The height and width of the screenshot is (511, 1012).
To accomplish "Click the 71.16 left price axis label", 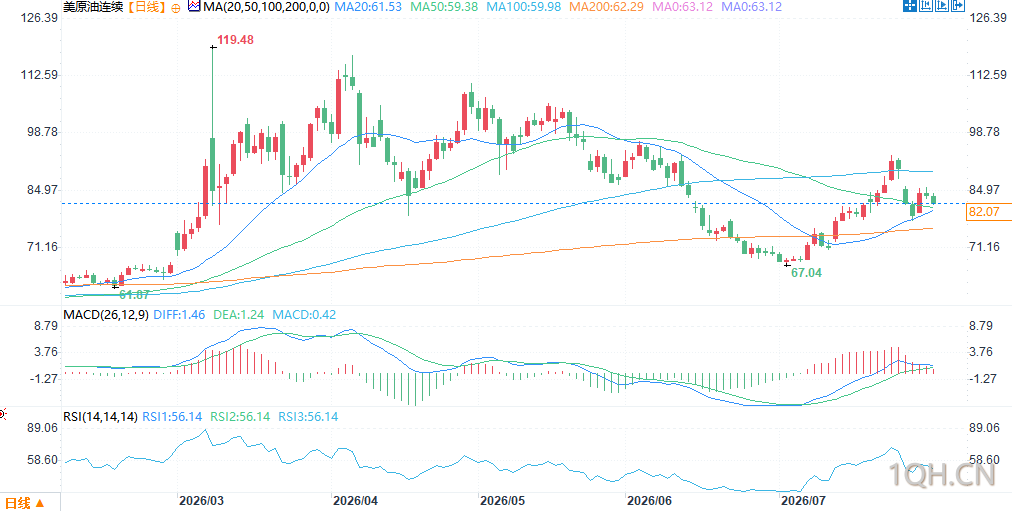I will coord(42,247).
